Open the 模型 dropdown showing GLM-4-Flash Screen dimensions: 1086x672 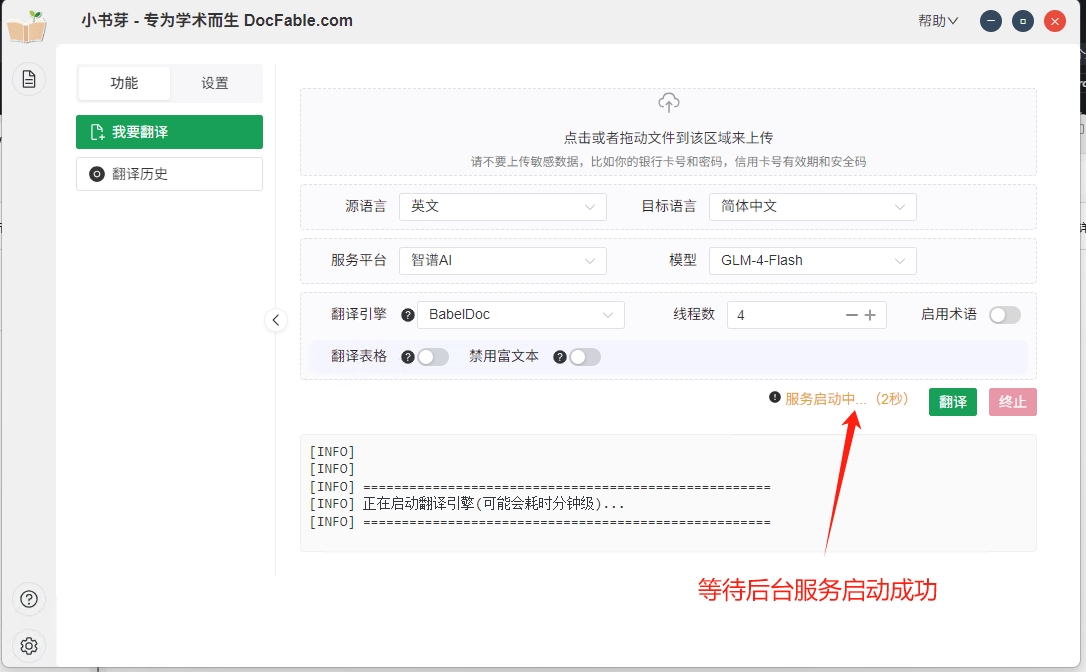click(812, 261)
